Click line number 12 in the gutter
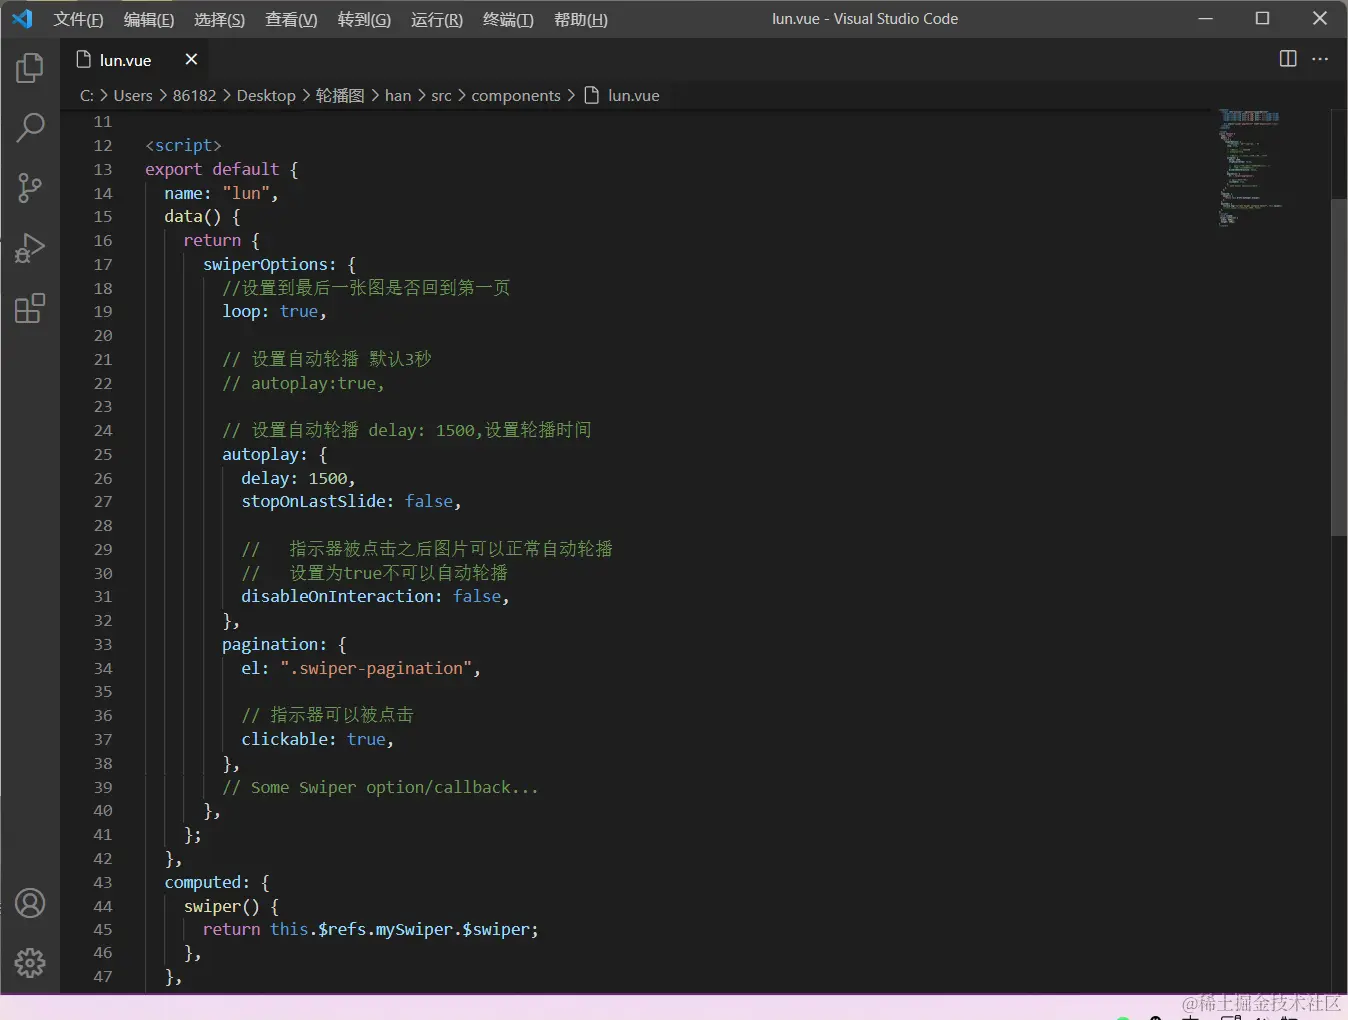The width and height of the screenshot is (1348, 1020). point(103,146)
